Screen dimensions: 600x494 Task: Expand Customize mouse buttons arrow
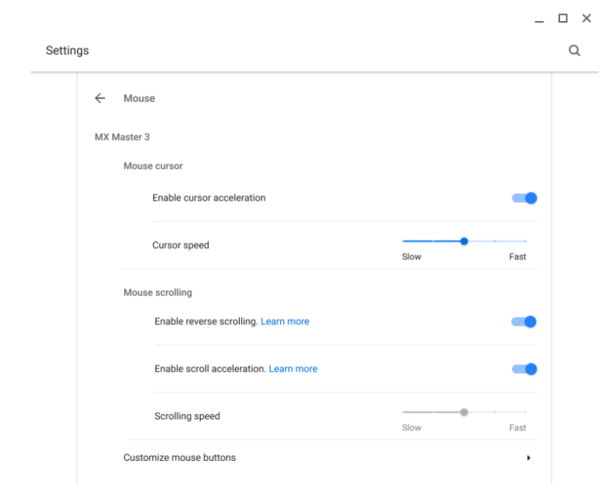pos(528,458)
